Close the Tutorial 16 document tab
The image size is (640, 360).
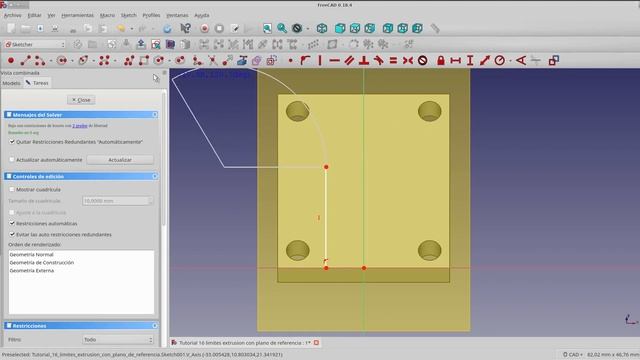[x=316, y=343]
